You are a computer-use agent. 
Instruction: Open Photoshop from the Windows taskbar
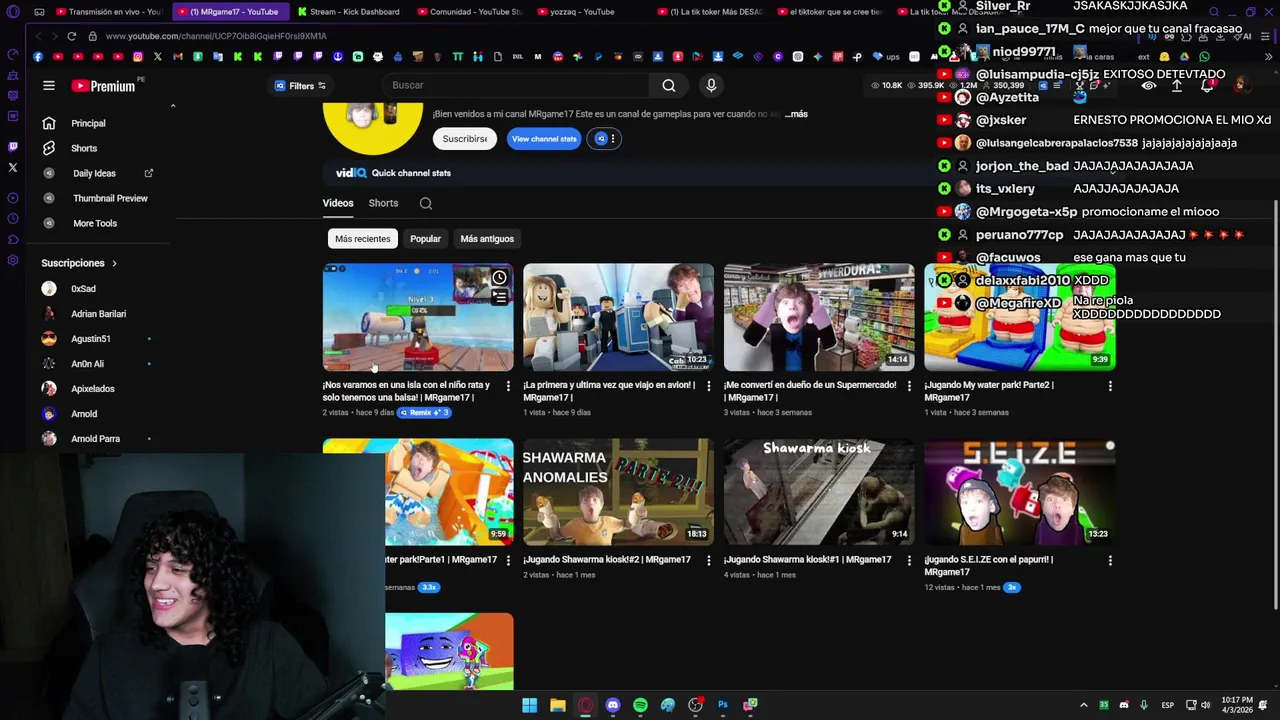(723, 705)
